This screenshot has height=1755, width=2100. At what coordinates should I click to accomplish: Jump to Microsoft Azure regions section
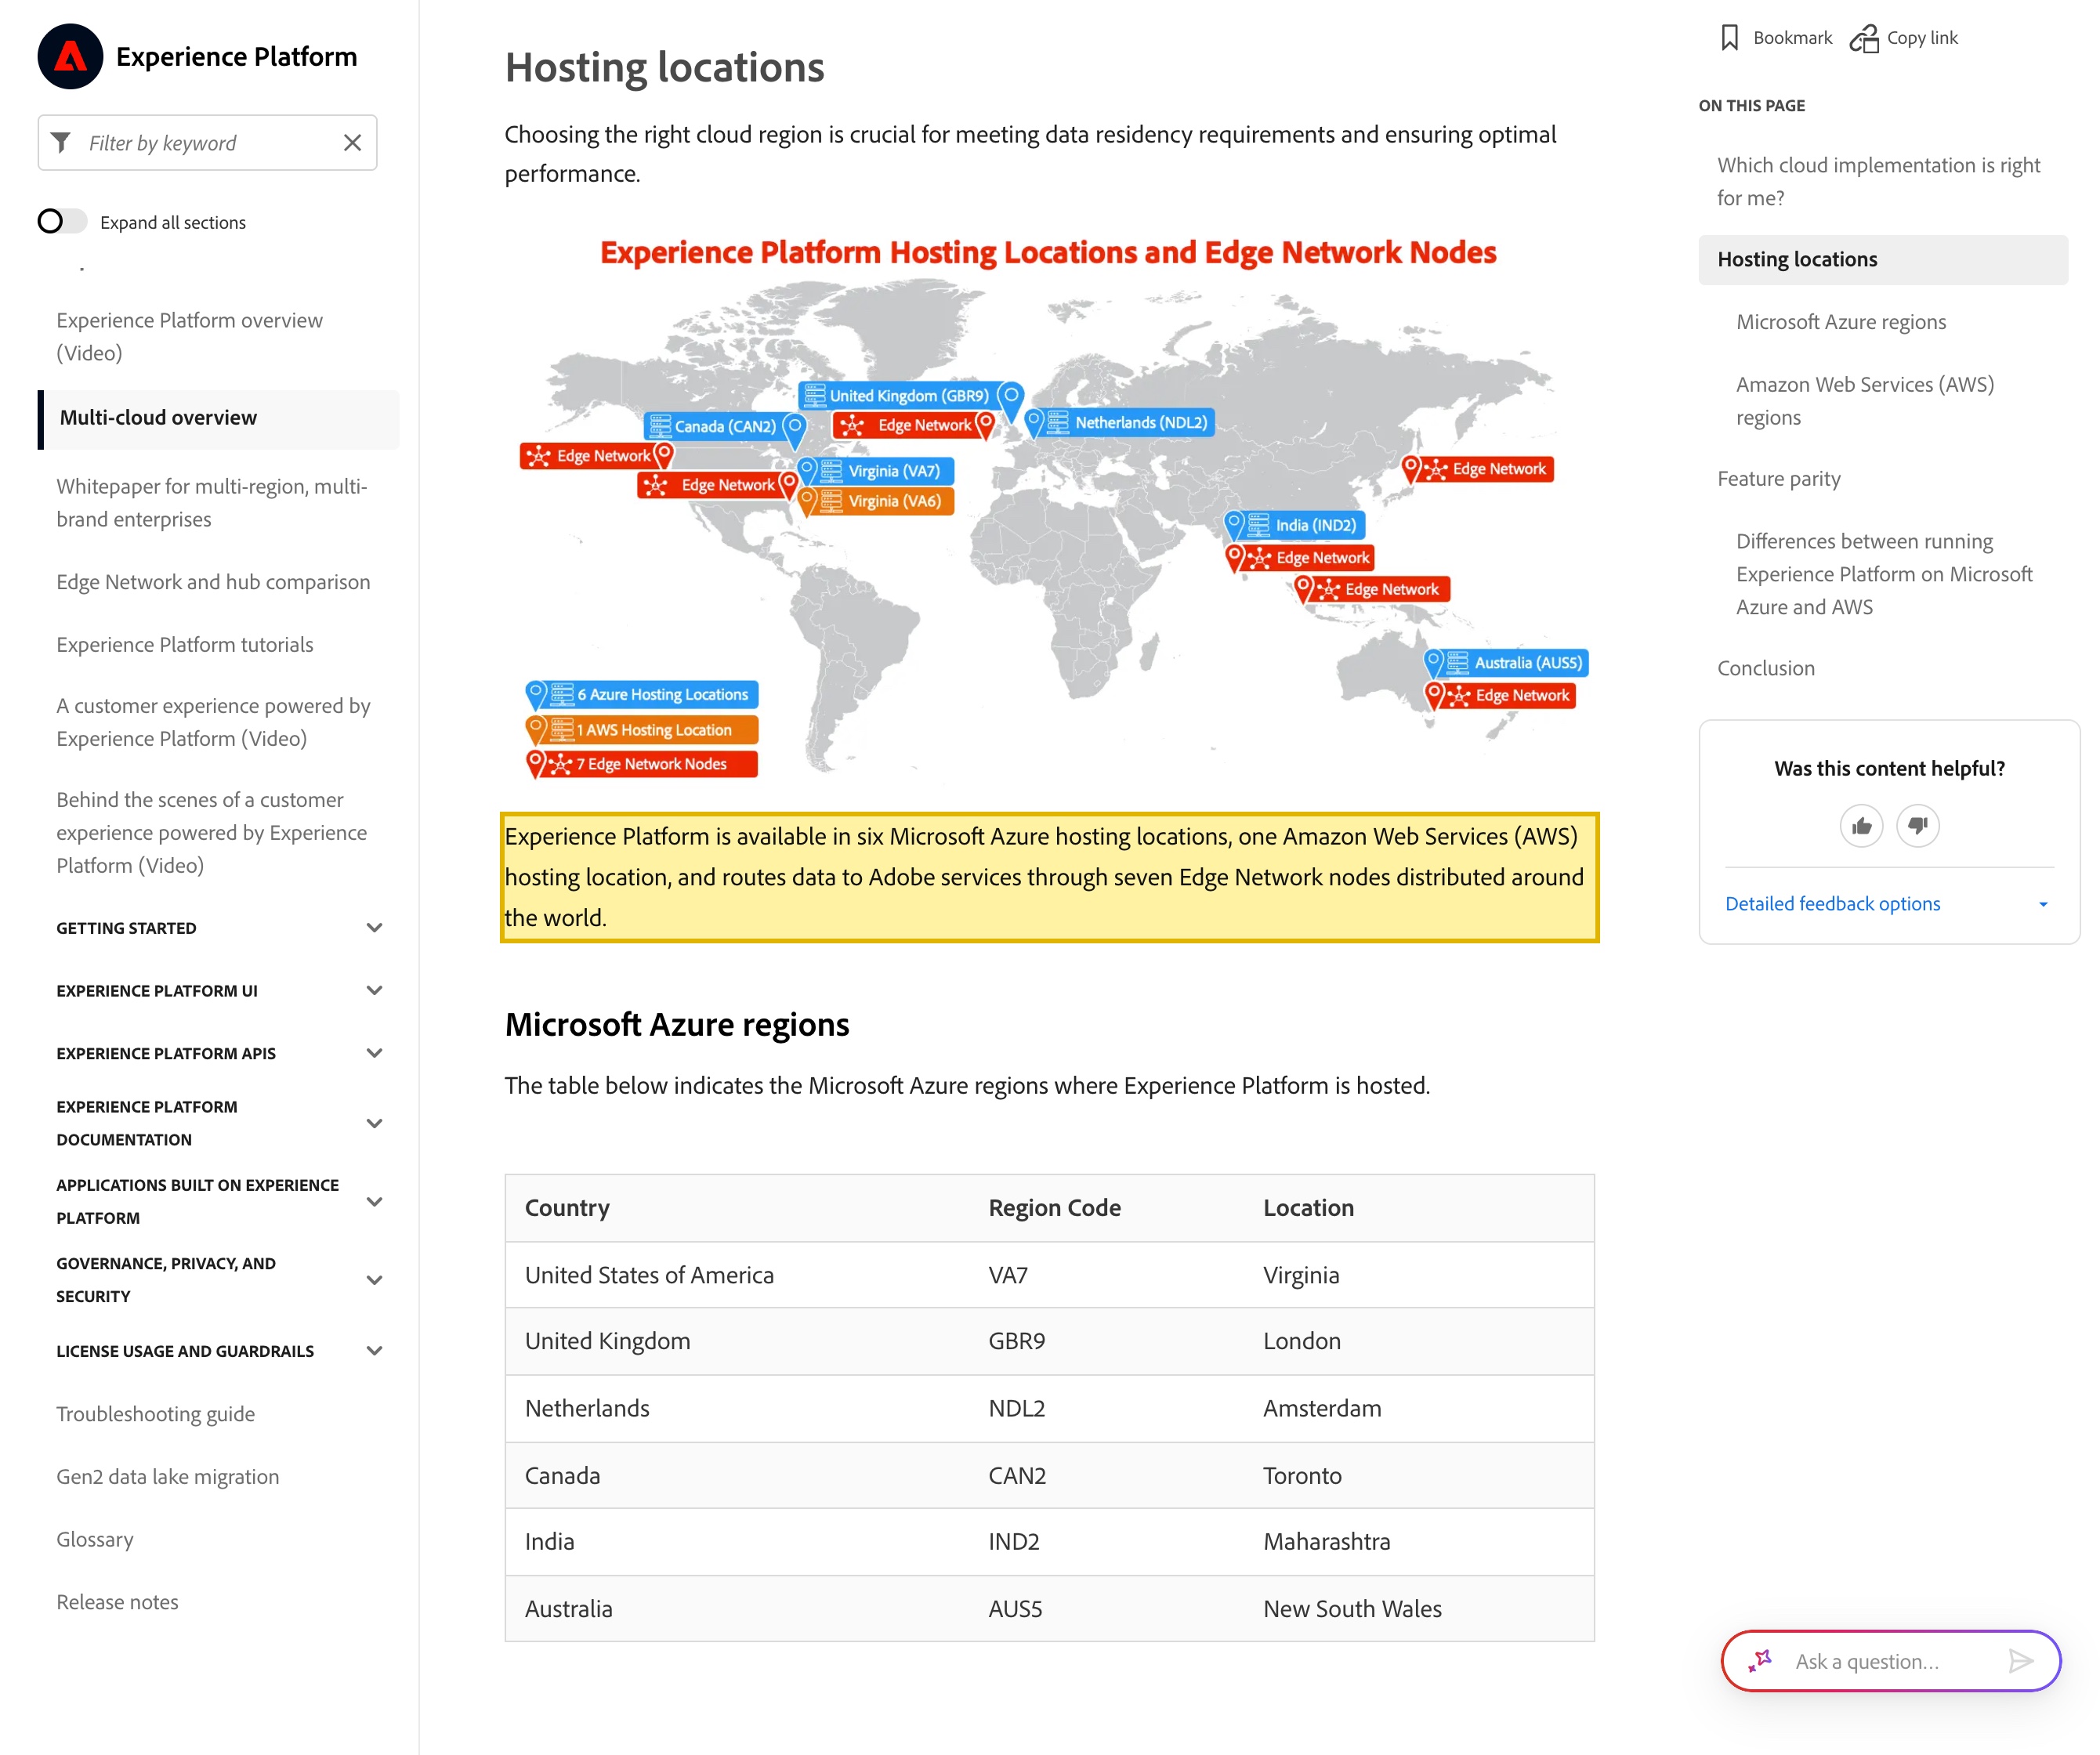(1840, 321)
